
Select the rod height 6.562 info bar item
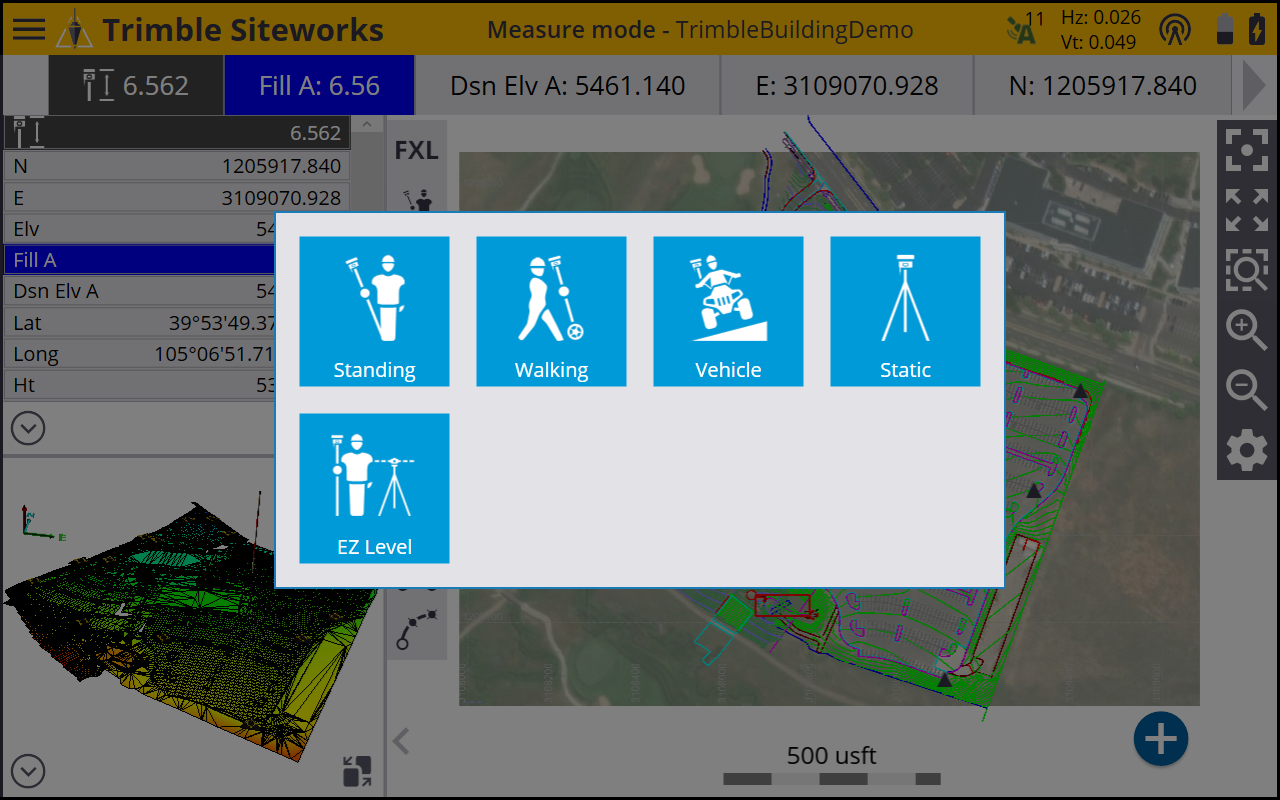136,86
